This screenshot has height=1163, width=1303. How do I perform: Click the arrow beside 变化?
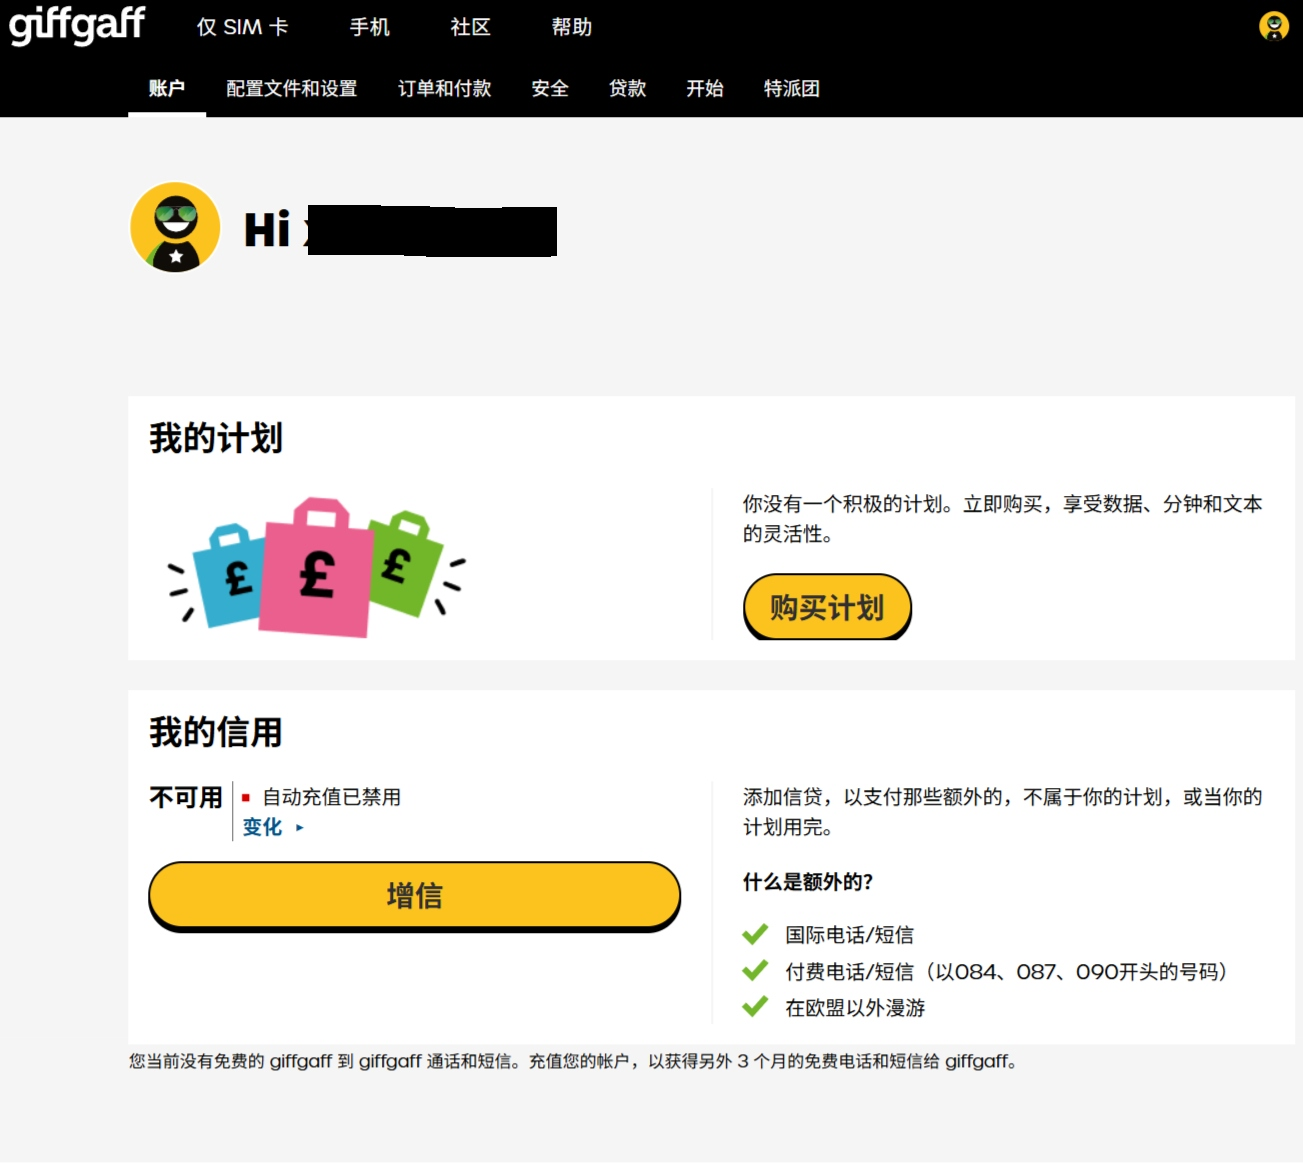click(299, 828)
